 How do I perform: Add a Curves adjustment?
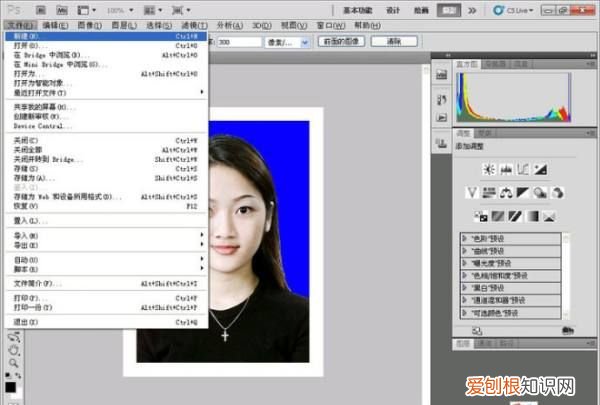pyautogui.click(x=523, y=169)
